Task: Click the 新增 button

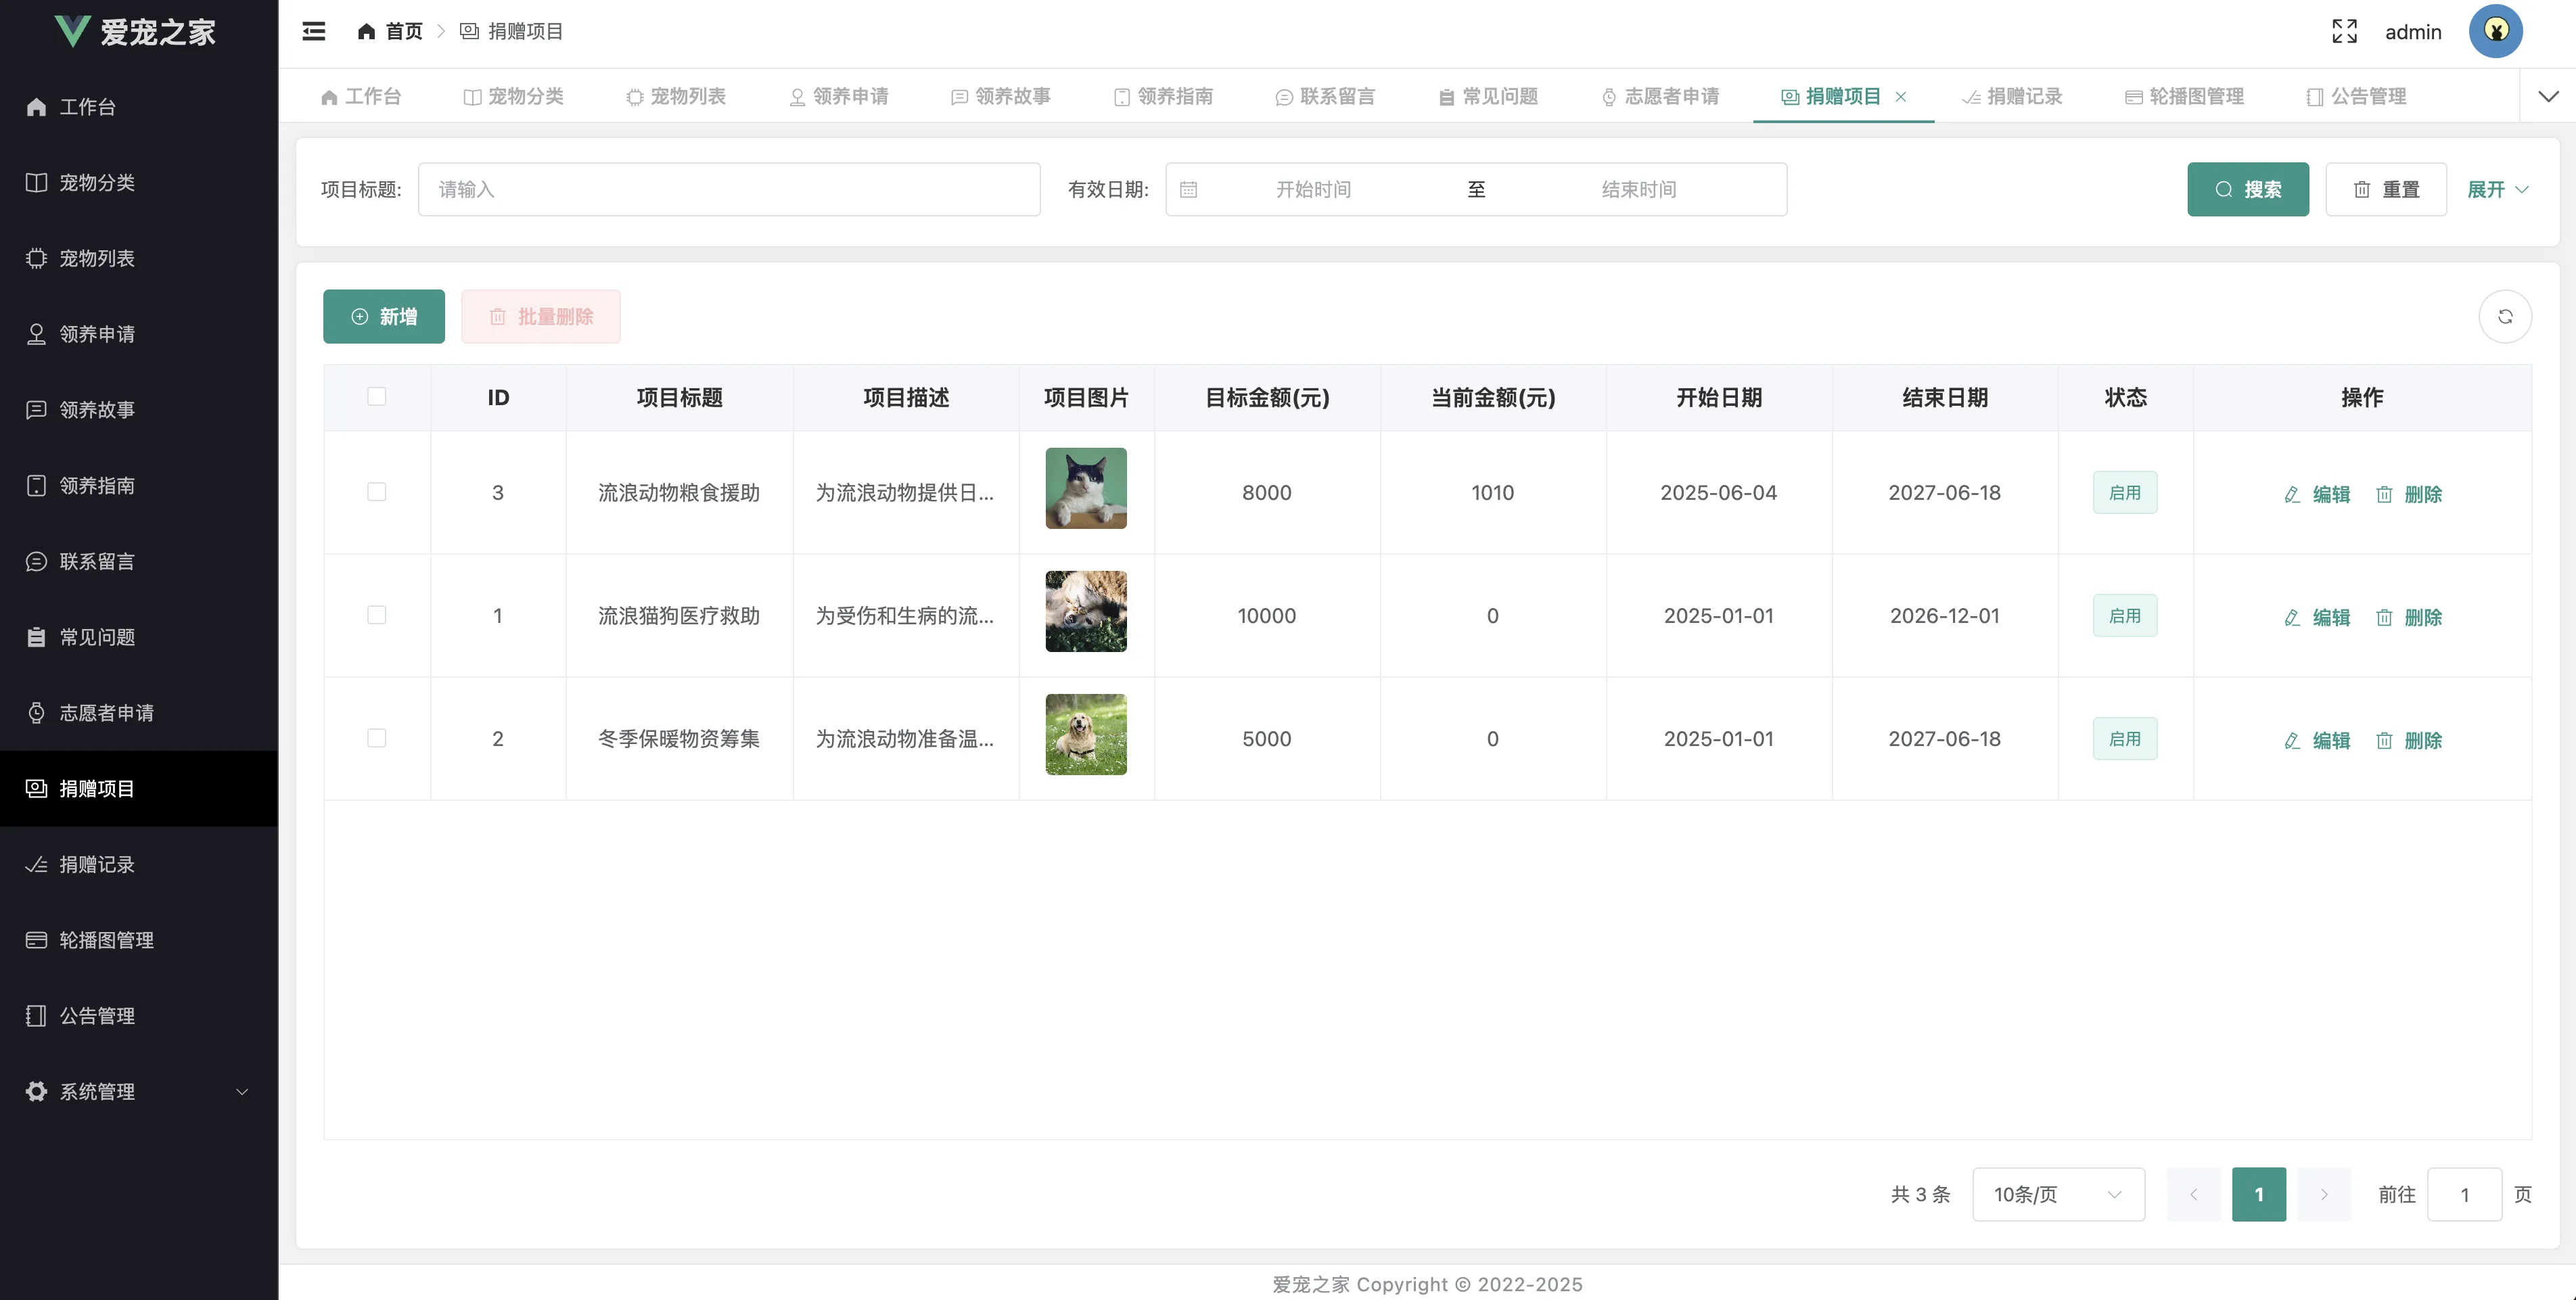Action: [383, 316]
